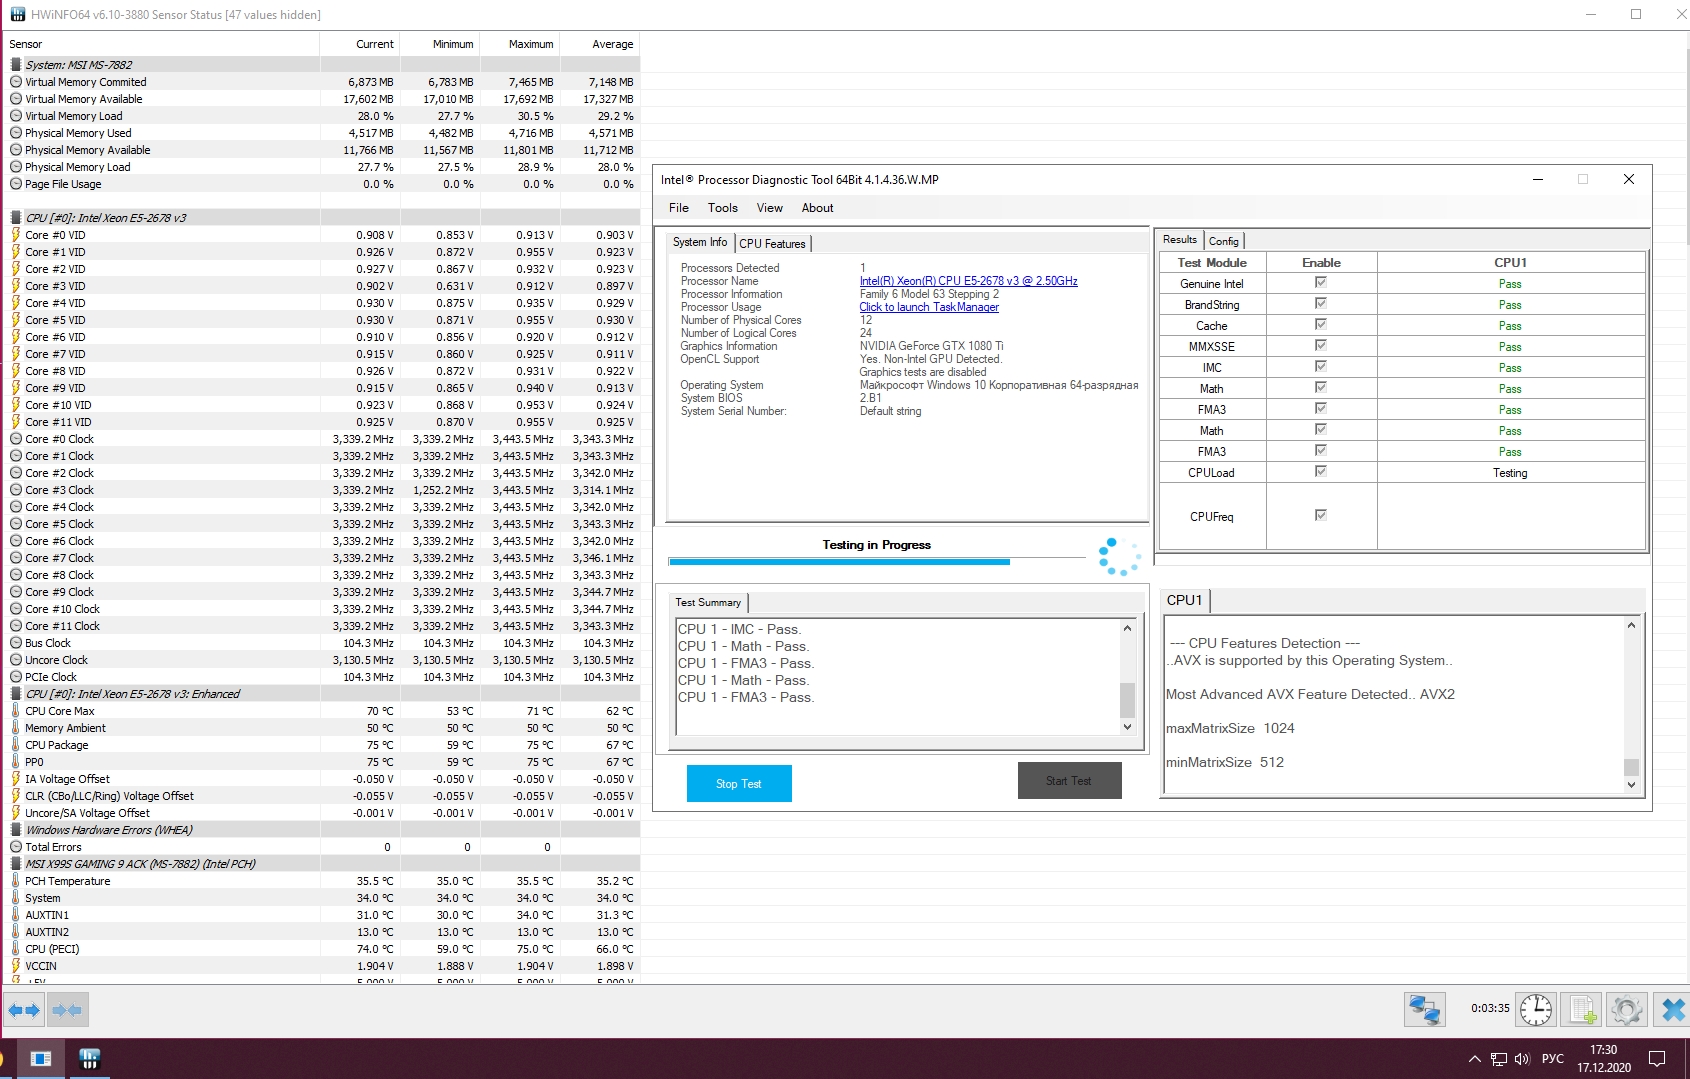This screenshot has height=1079, width=1690.
Task: Click the Start Test button
Action: (x=1069, y=781)
